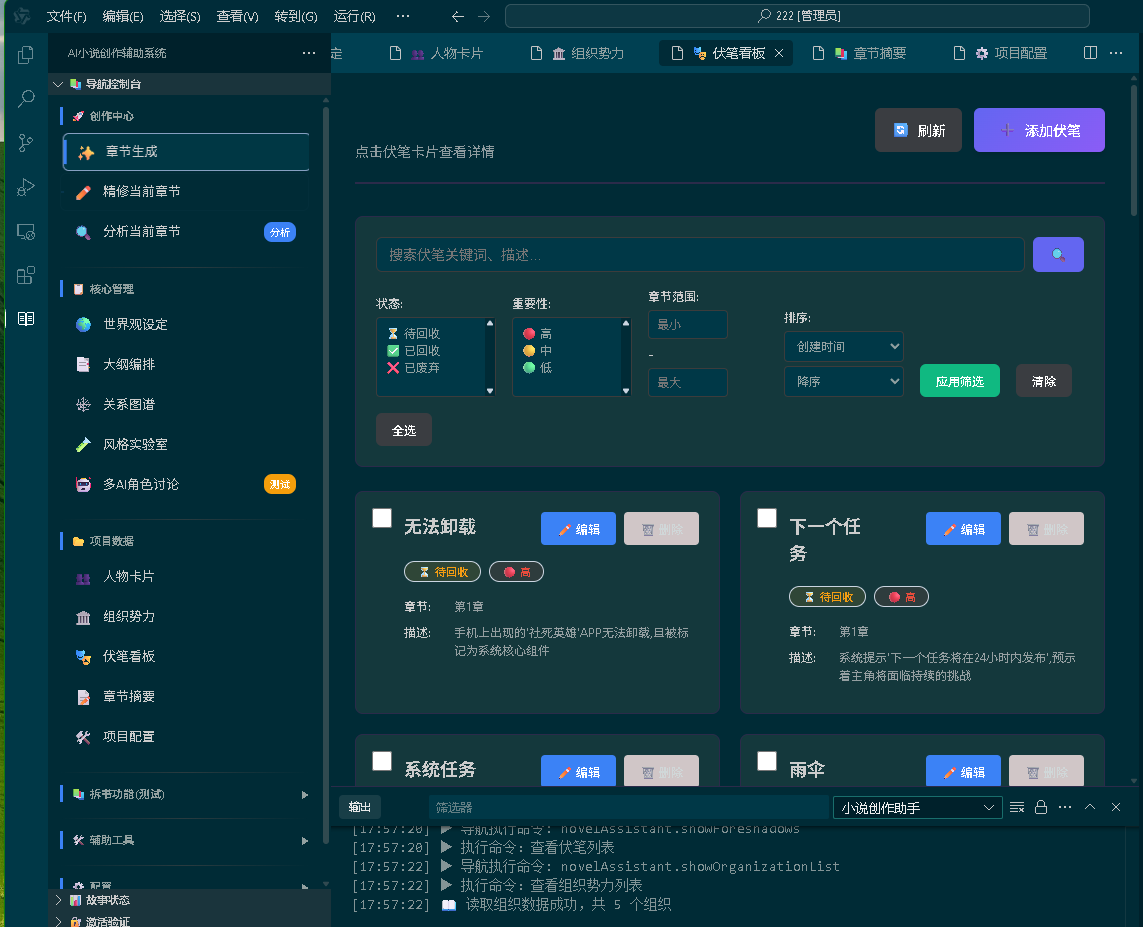The image size is (1143, 927).
Task: Click the blue search icon beside the foreshadow search box
Action: coord(1058,254)
